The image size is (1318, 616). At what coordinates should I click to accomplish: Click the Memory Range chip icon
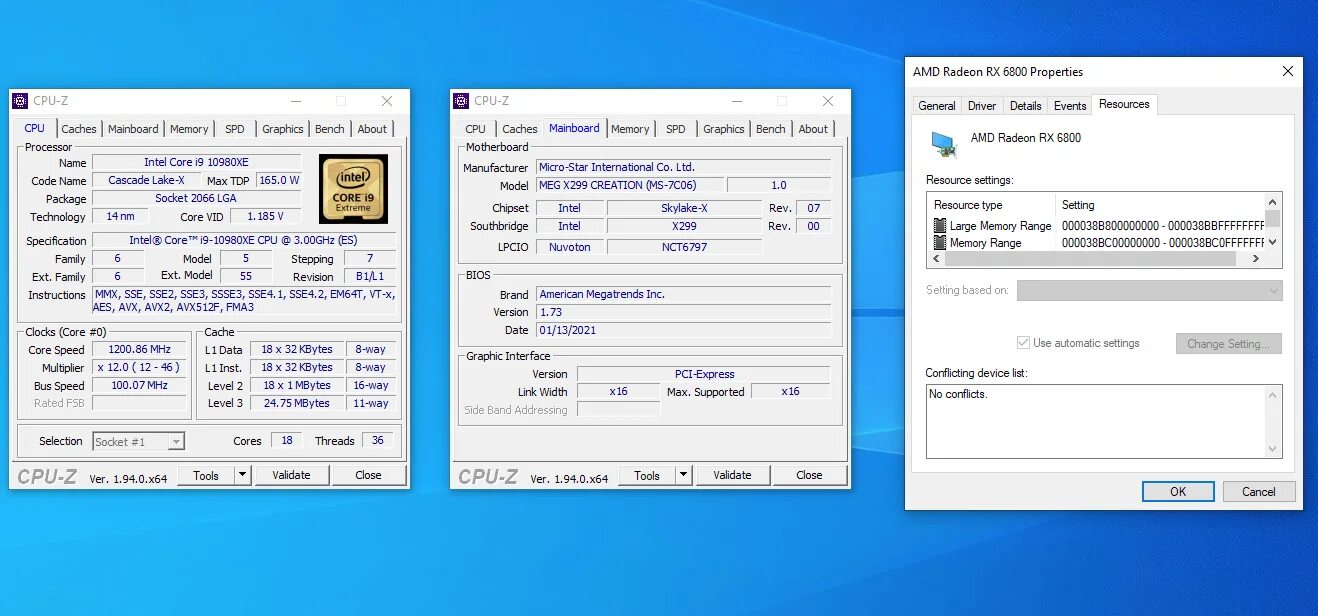tap(940, 243)
